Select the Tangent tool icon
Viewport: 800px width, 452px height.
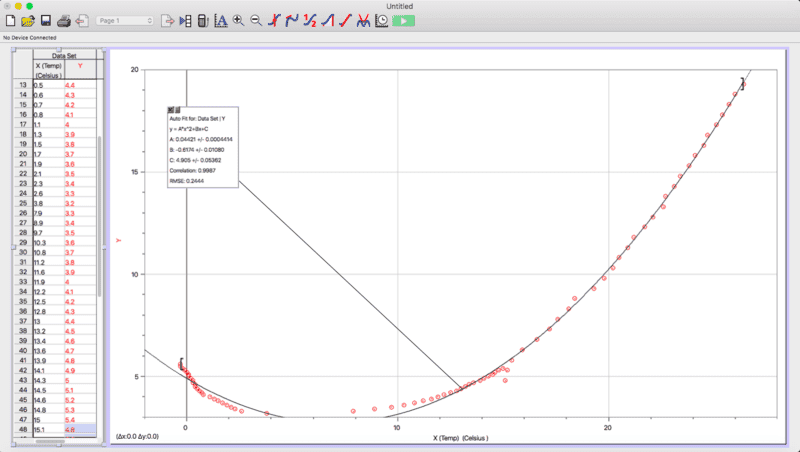[292, 20]
